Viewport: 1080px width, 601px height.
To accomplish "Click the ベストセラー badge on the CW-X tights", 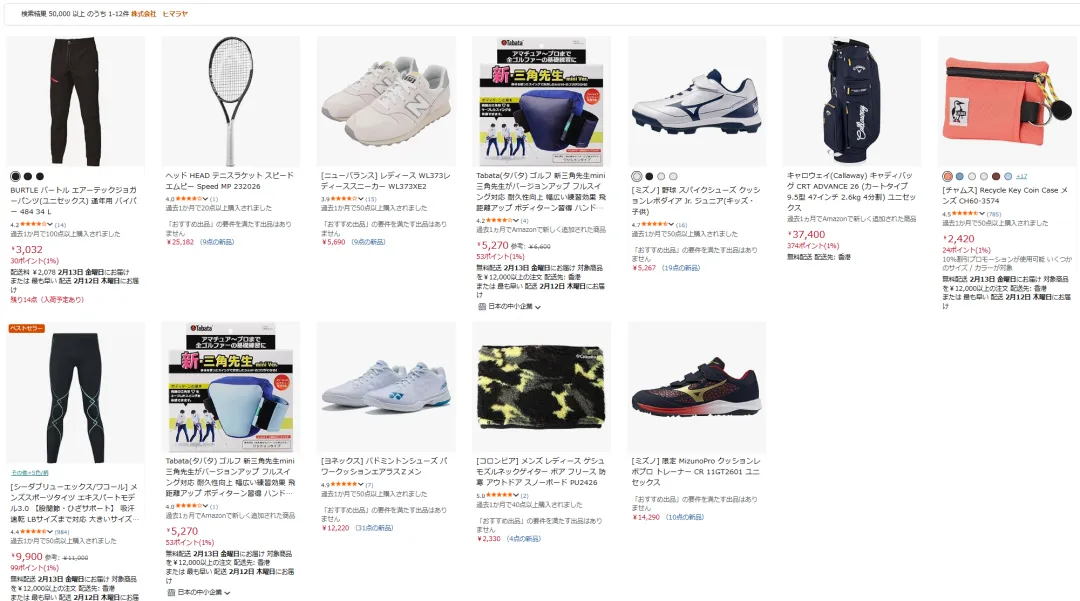I will click(26, 328).
